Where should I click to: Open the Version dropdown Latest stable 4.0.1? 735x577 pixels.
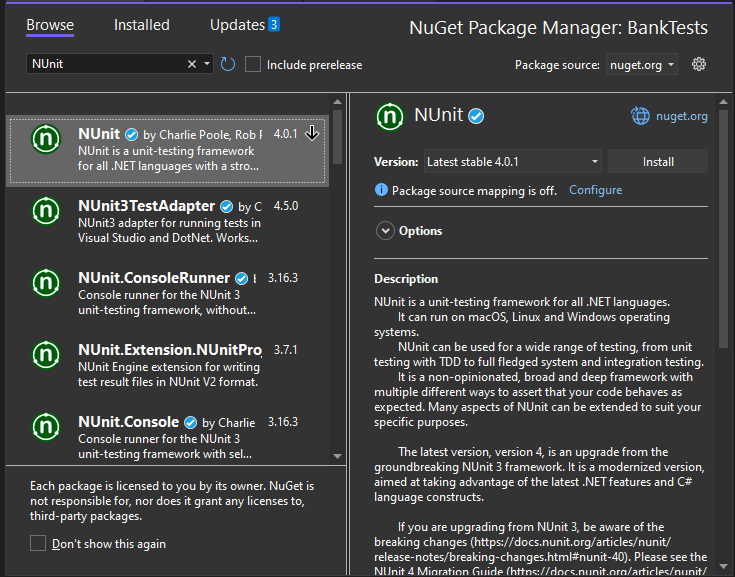click(x=513, y=162)
